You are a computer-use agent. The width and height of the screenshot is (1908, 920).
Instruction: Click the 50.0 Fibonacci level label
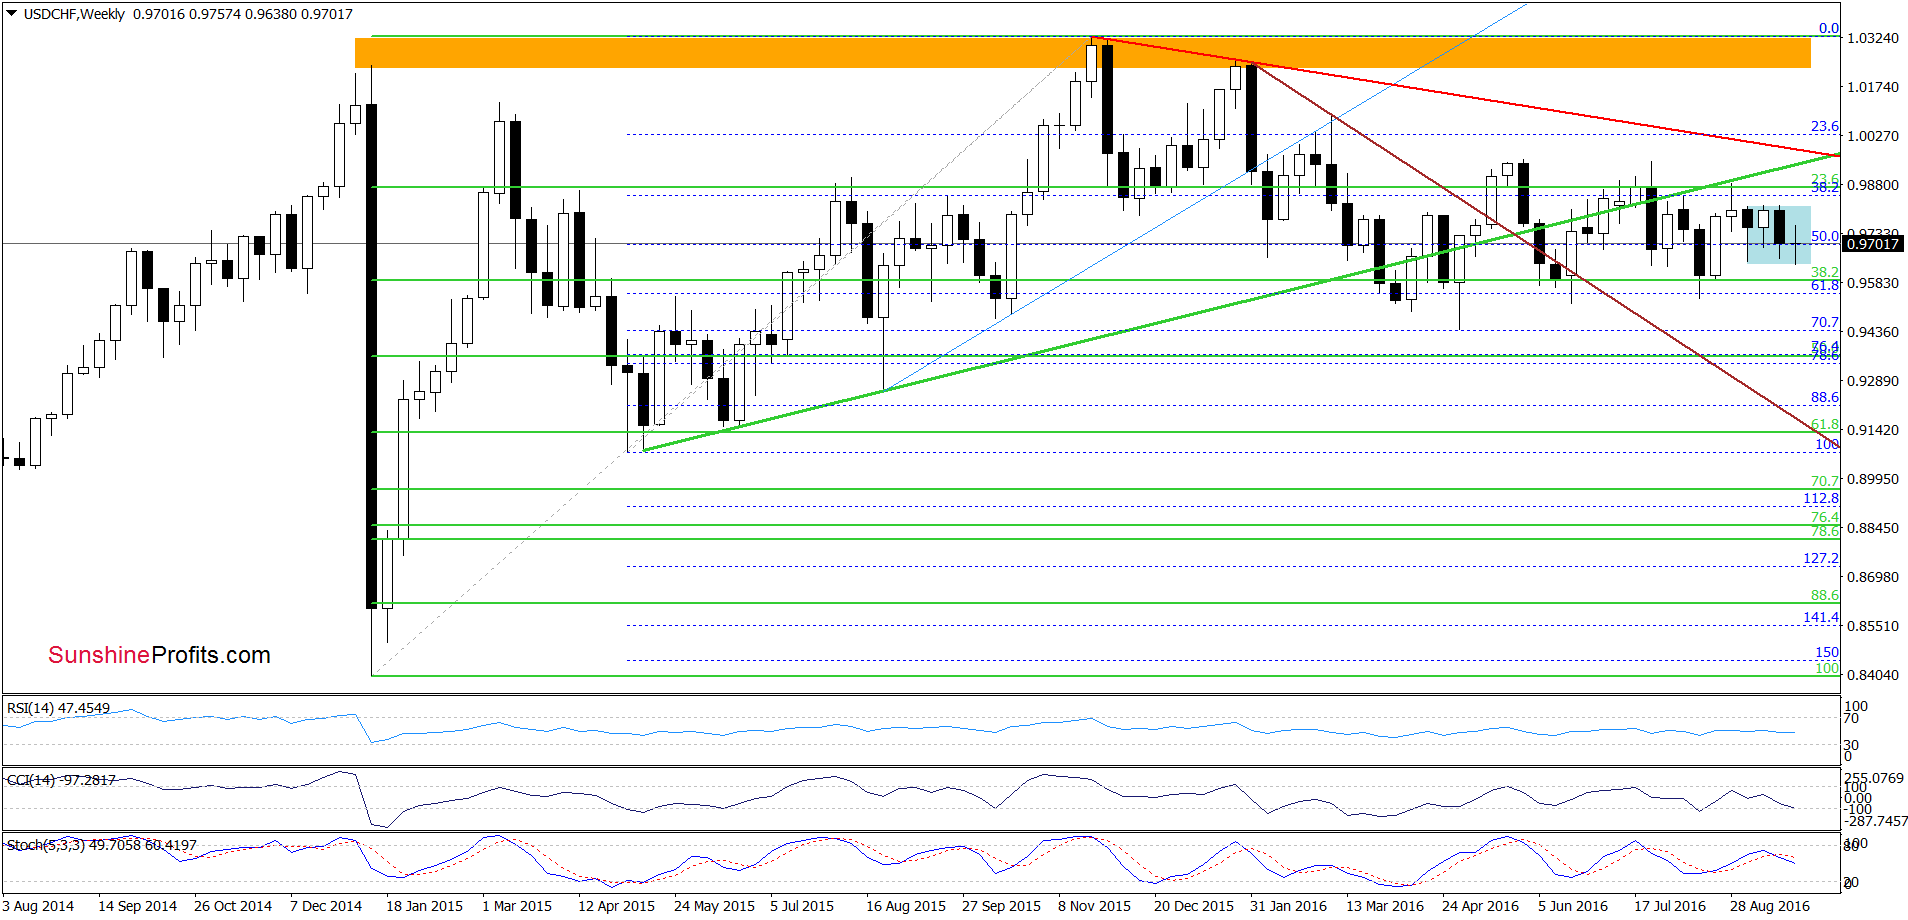[x=1825, y=236]
